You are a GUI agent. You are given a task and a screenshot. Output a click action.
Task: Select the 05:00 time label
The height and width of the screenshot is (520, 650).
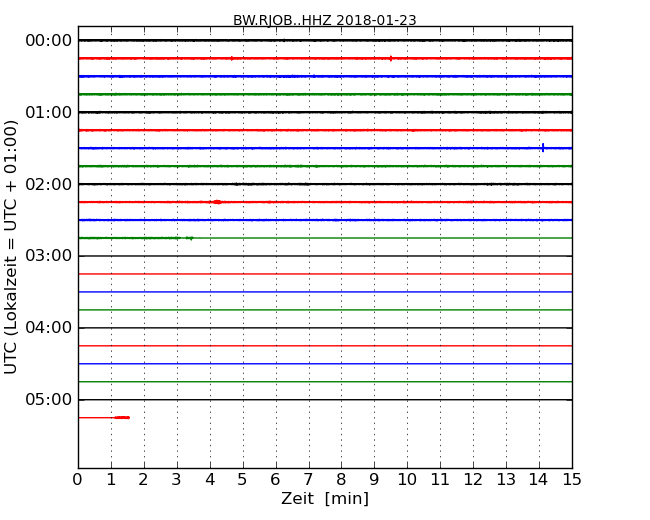(49, 399)
